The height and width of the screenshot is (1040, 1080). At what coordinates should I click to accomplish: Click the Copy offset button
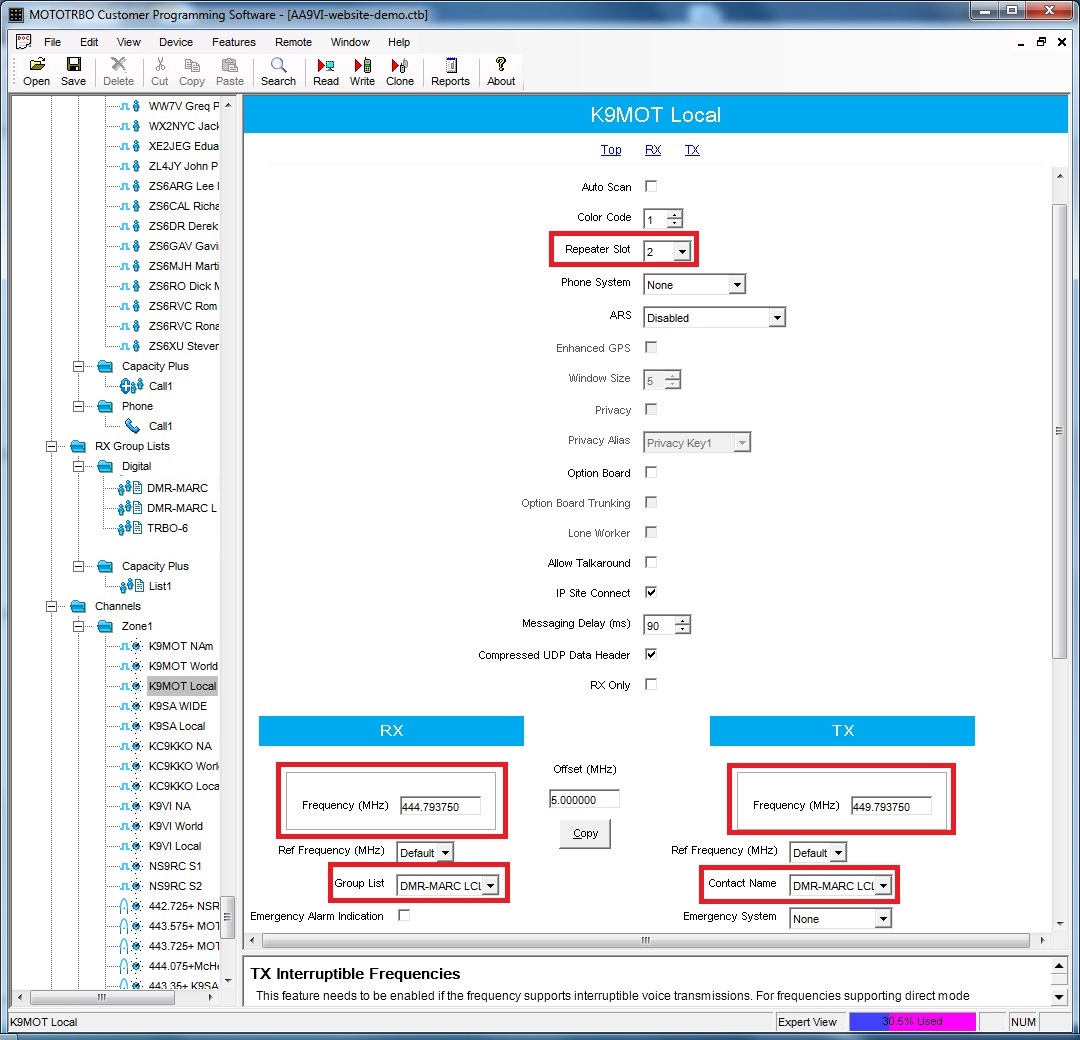coord(585,833)
